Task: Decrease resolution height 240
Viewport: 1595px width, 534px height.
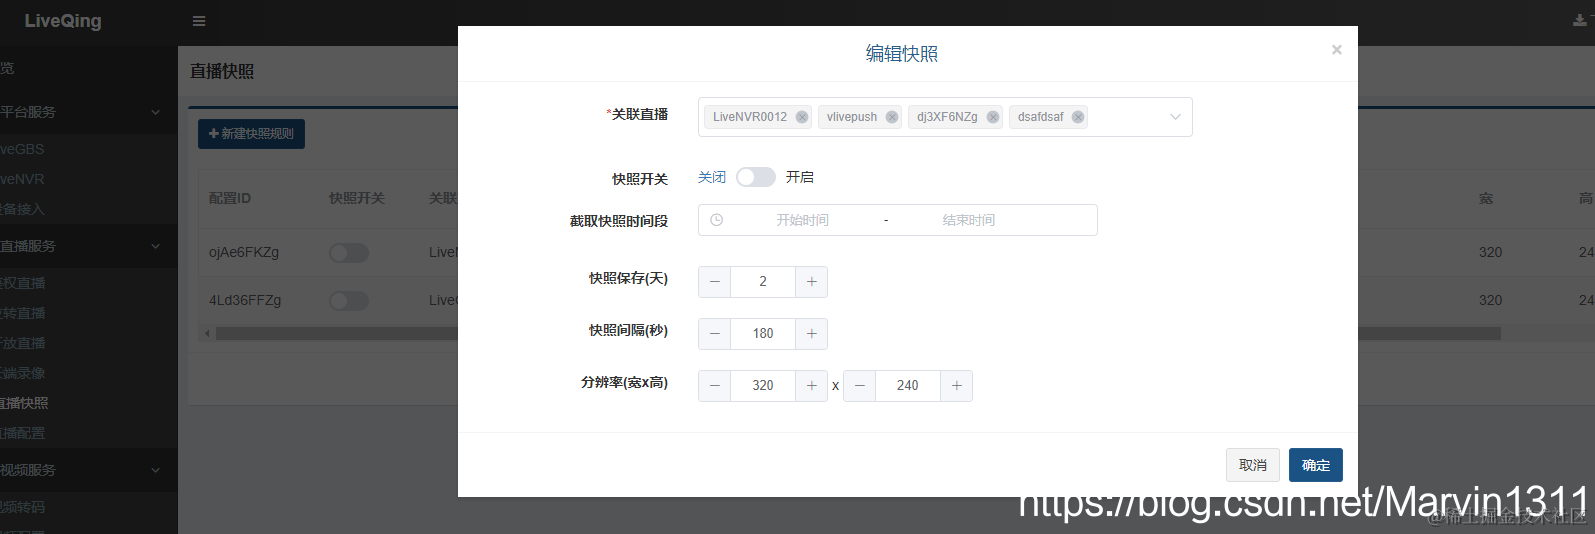Action: tap(859, 386)
